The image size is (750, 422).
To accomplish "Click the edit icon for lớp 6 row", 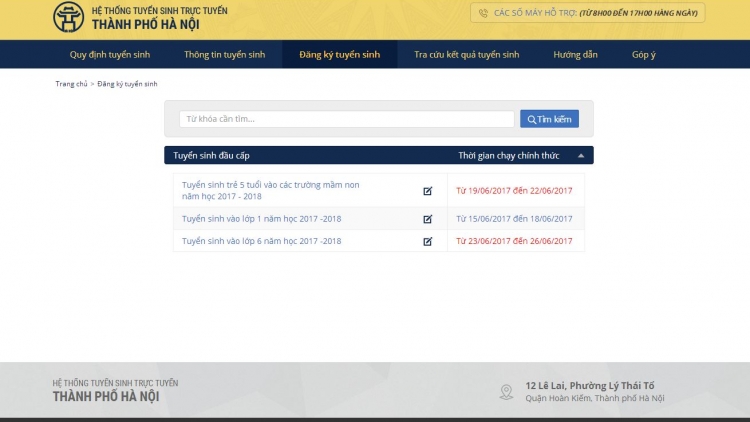I will (x=428, y=242).
